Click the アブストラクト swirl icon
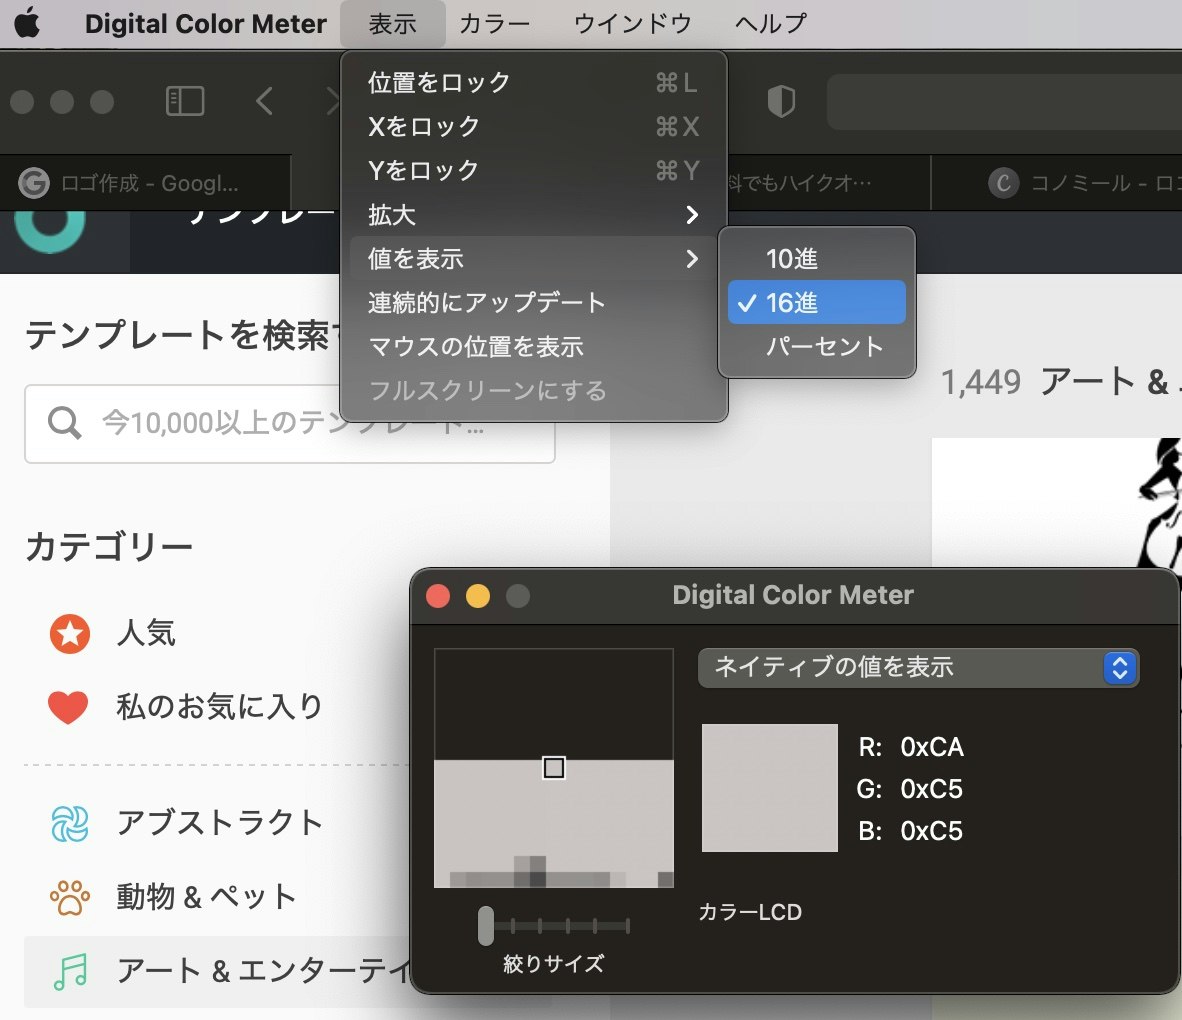Viewport: 1182px width, 1020px height. (x=67, y=823)
